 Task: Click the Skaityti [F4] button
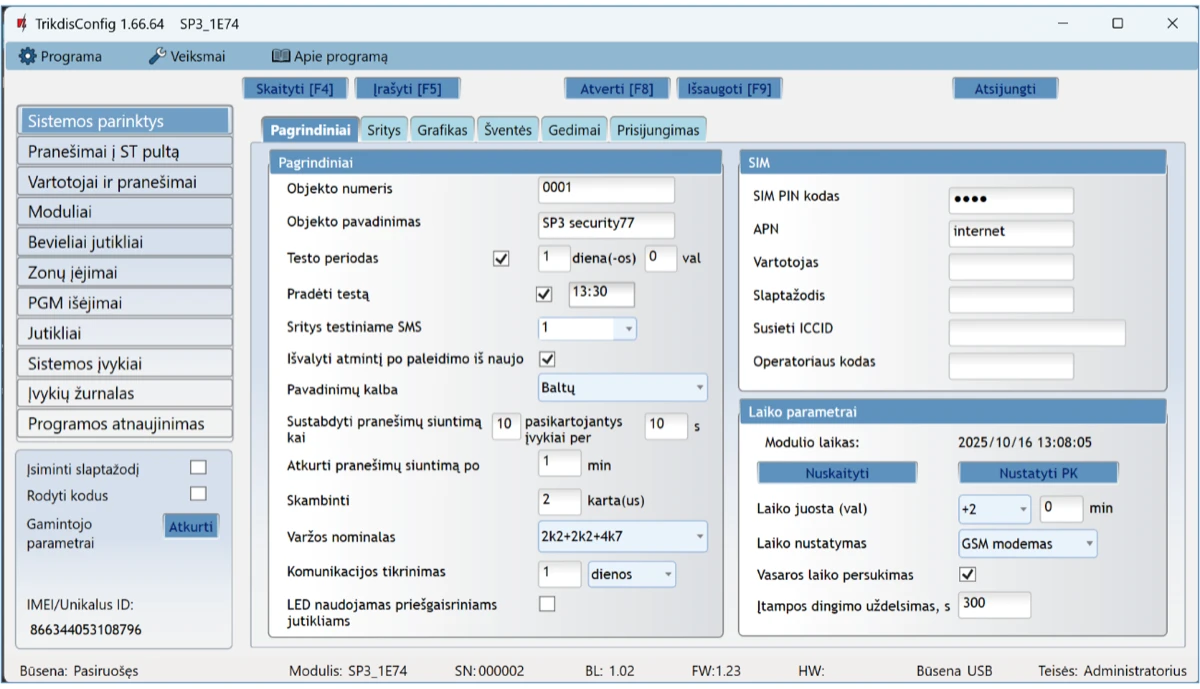point(295,88)
